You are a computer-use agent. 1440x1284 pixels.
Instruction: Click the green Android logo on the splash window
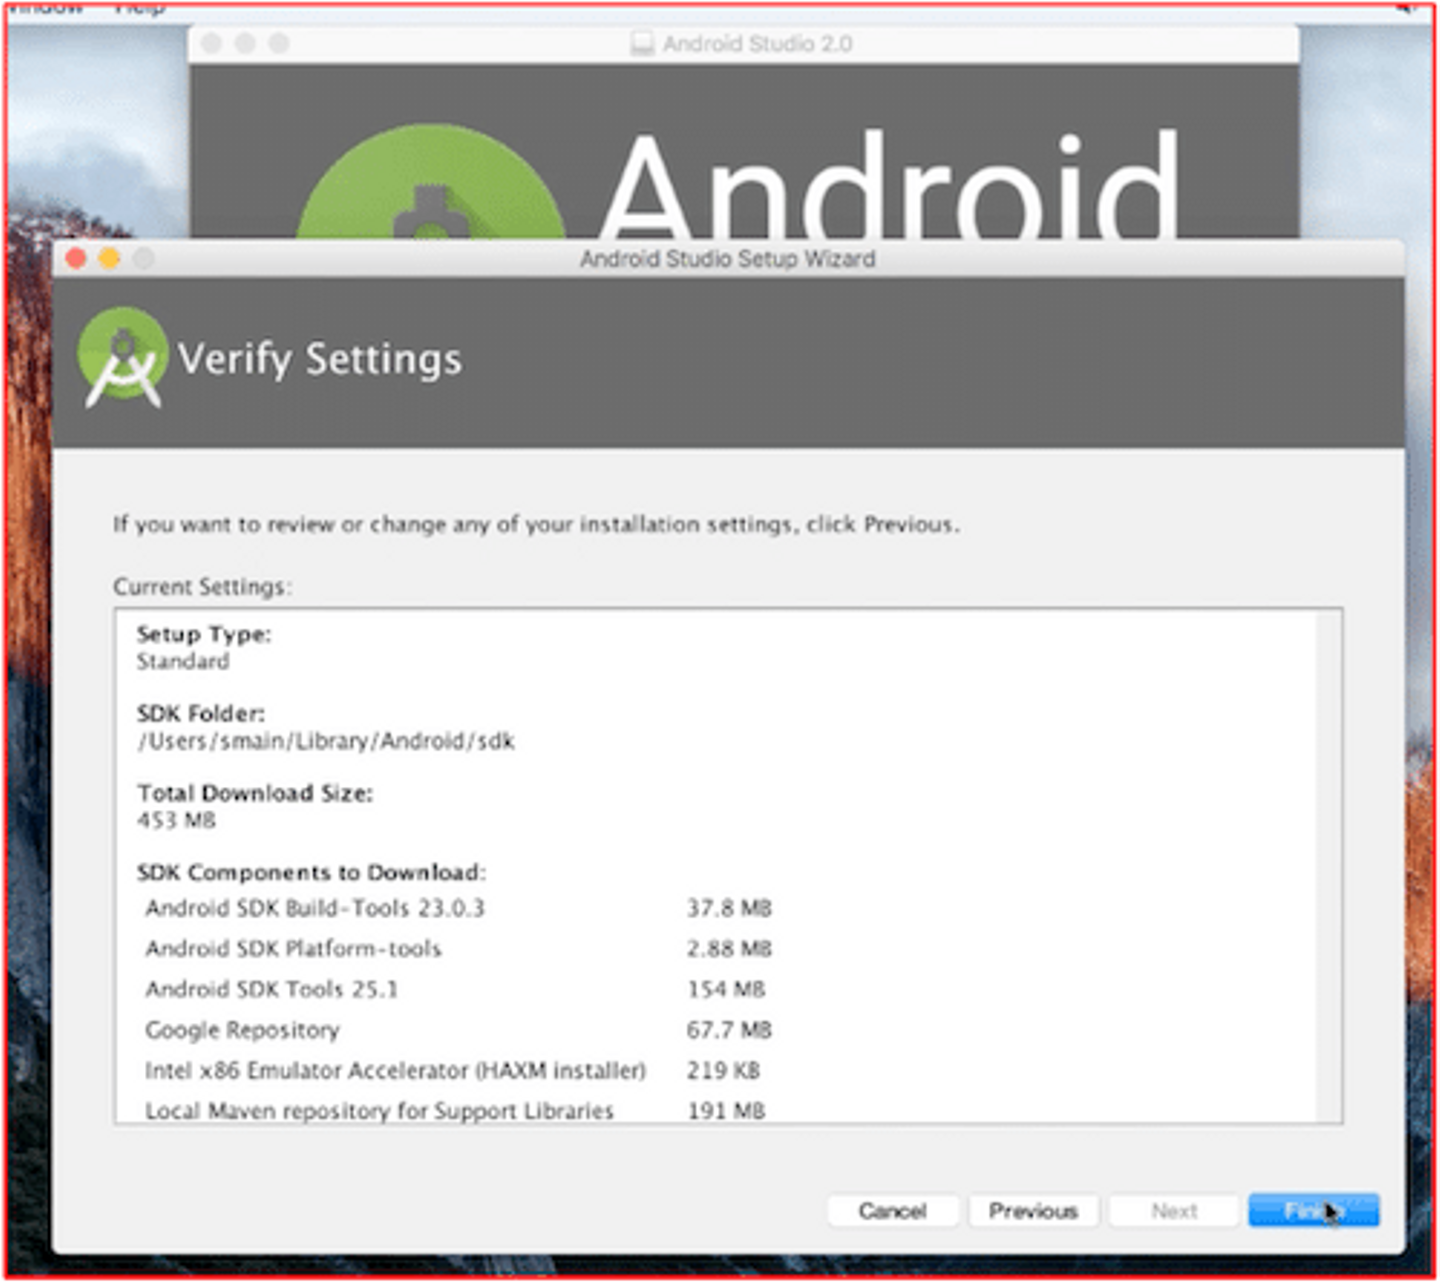430,182
